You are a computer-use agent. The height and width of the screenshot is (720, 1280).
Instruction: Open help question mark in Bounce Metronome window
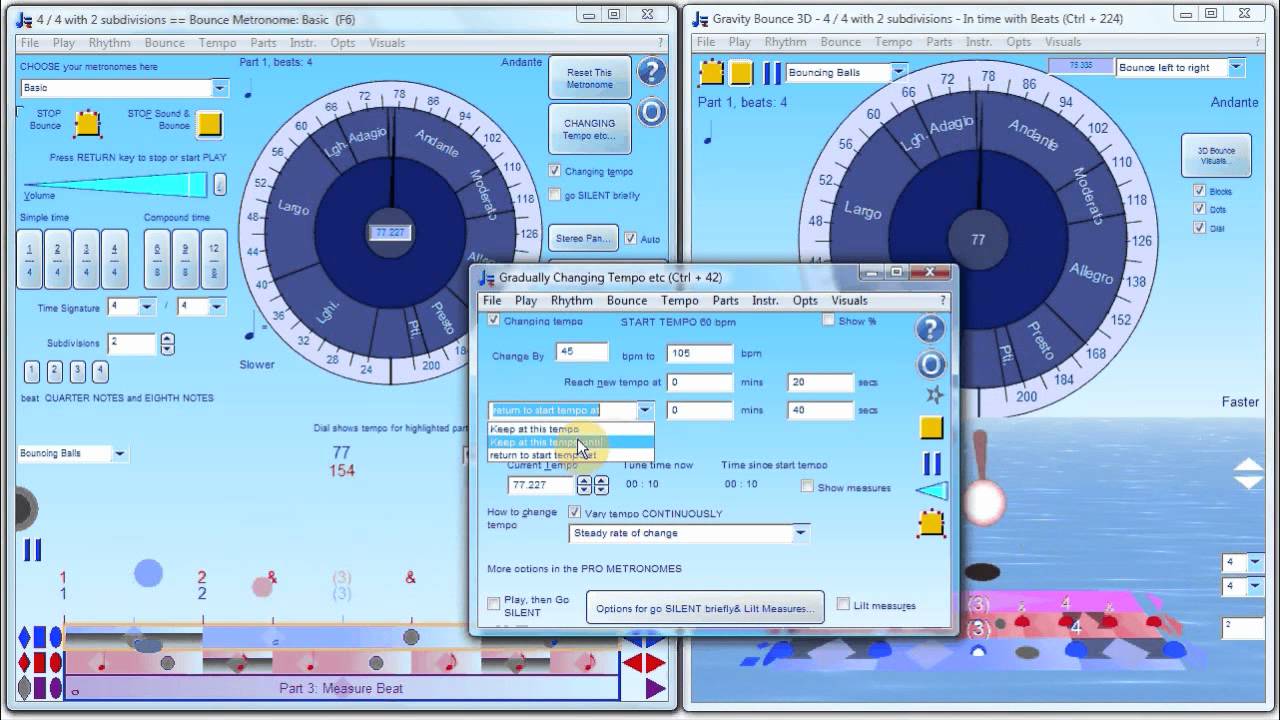(x=651, y=72)
